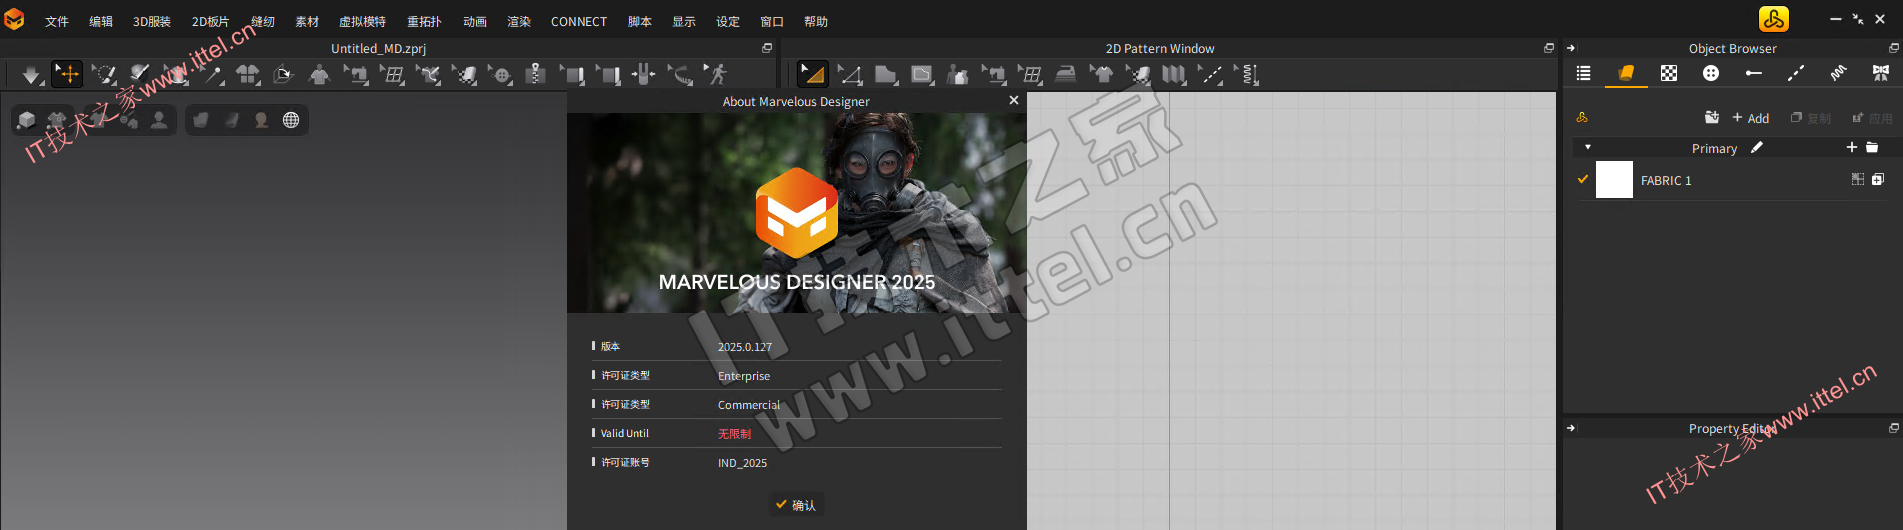Open folder icon in Primary group header
The image size is (1903, 530).
click(1872, 148)
